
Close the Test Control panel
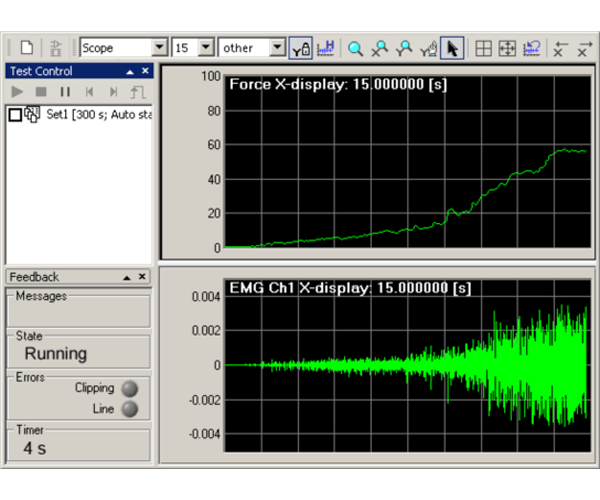click(x=145, y=71)
